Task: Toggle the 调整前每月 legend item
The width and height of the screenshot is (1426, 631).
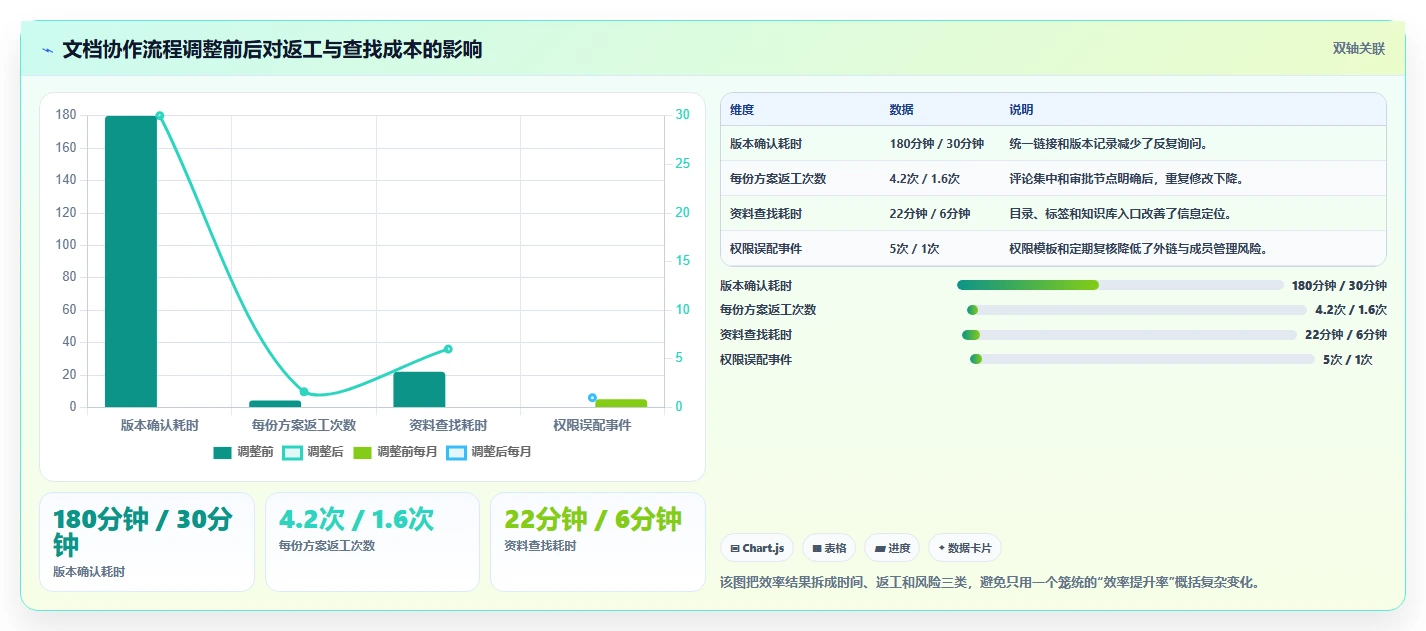Action: click(x=395, y=452)
